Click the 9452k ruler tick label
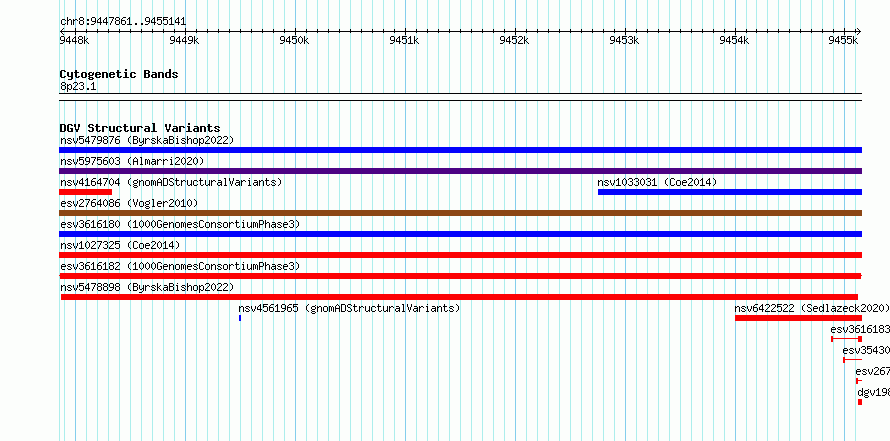The height and width of the screenshot is (441, 890). pyautogui.click(x=514, y=40)
